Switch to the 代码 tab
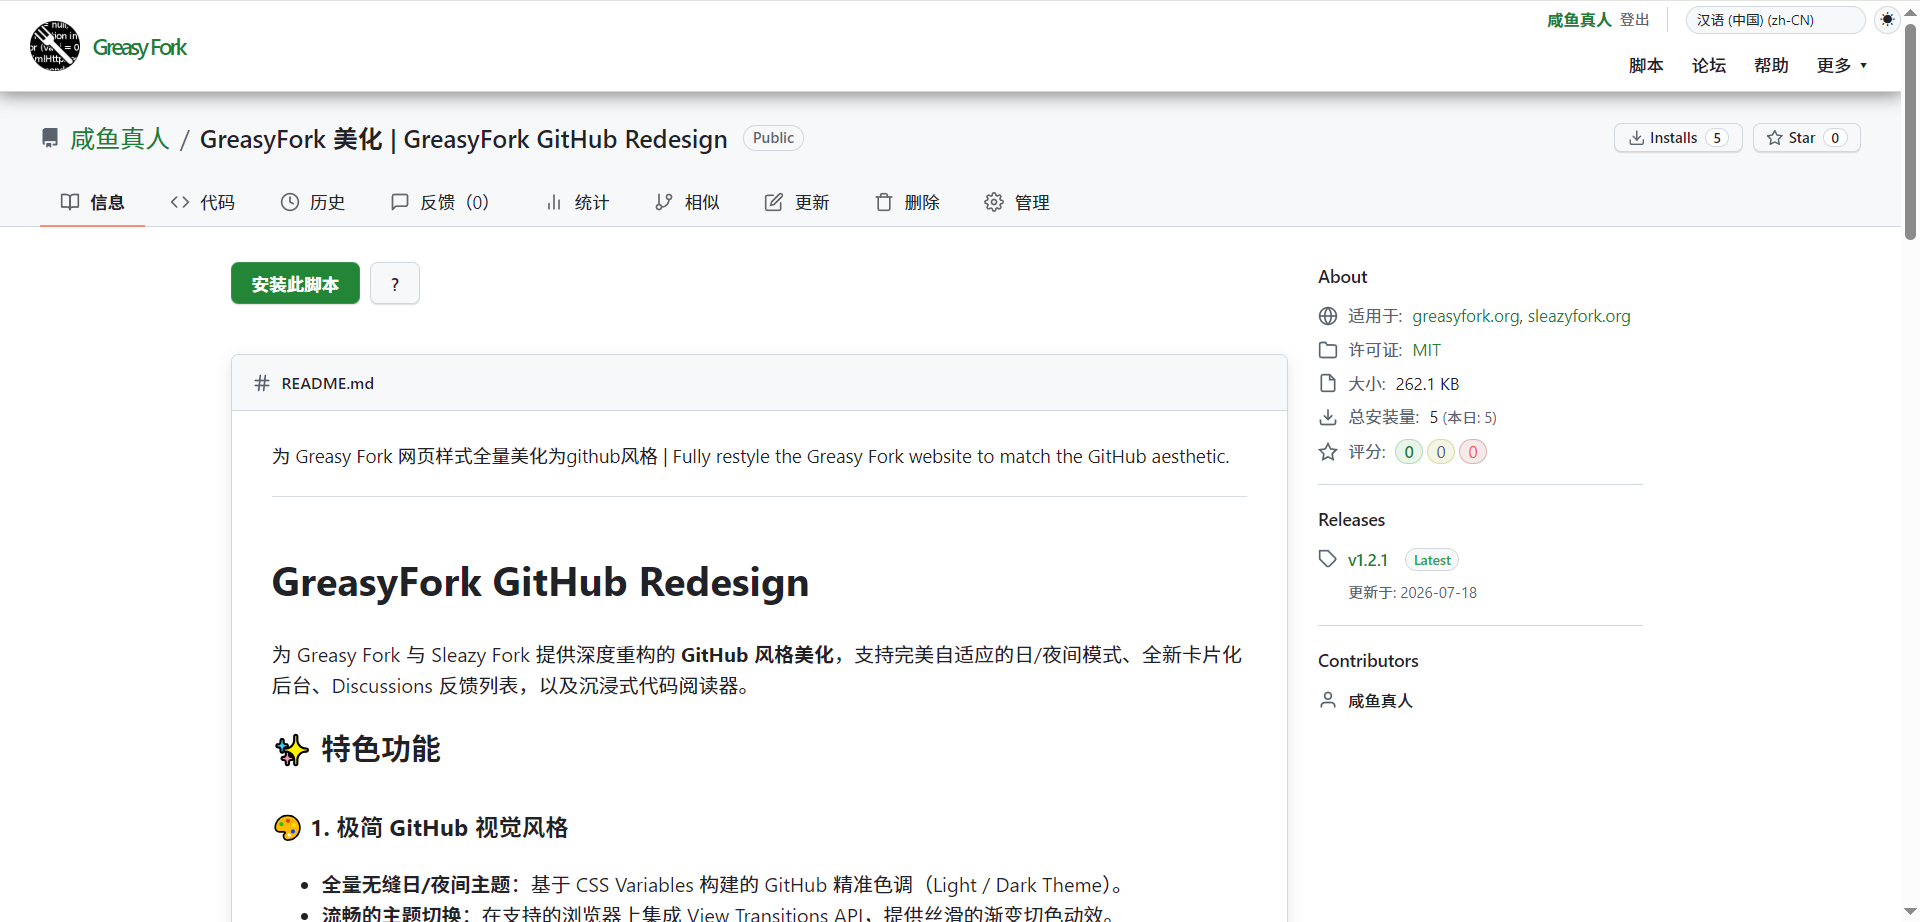1920x922 pixels. tap(202, 202)
